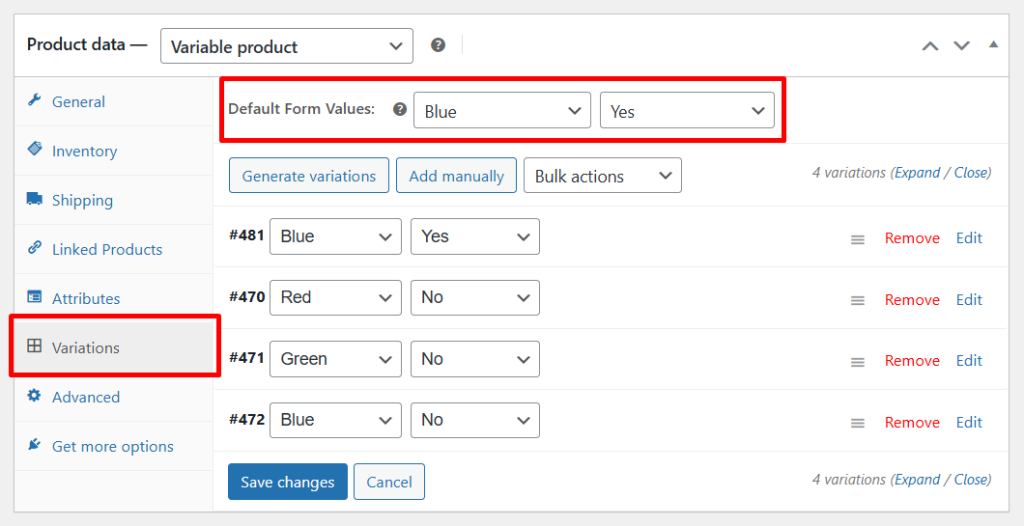Click the help icon beside product type
Screen dimensions: 1024x526
[438, 45]
